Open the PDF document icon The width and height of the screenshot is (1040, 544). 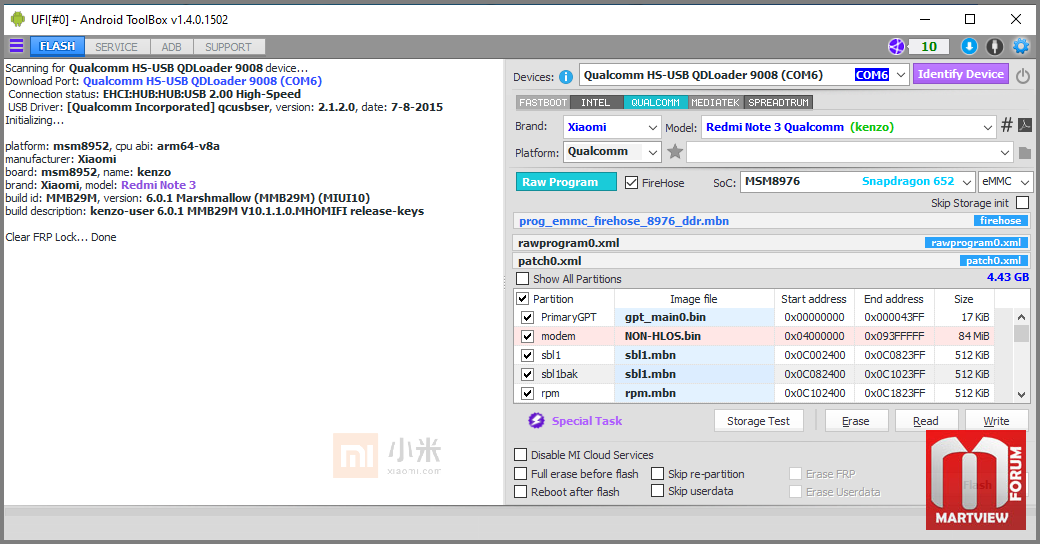coord(1025,126)
